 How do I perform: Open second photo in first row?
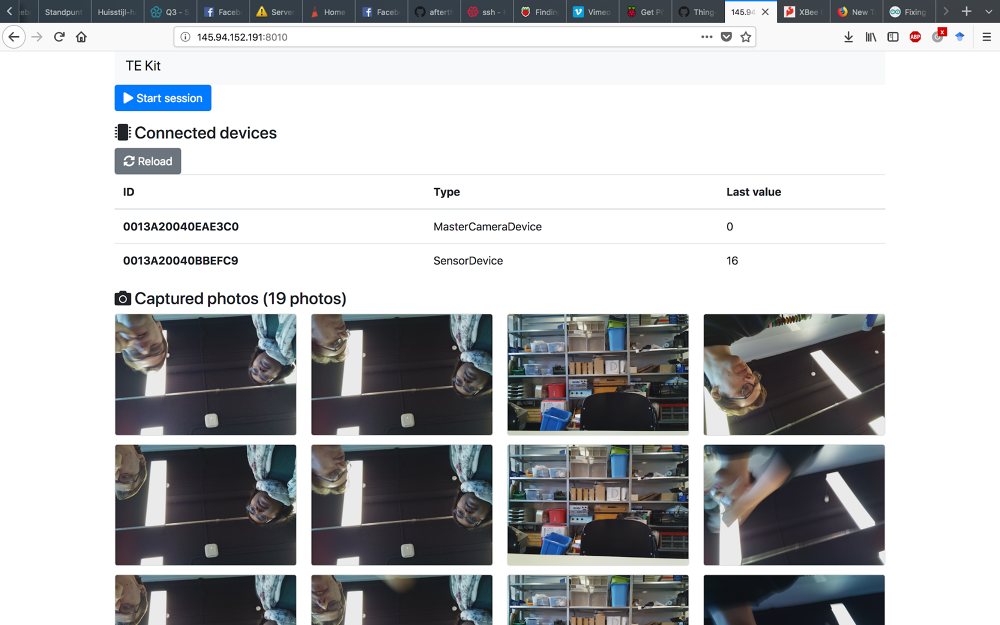click(402, 374)
